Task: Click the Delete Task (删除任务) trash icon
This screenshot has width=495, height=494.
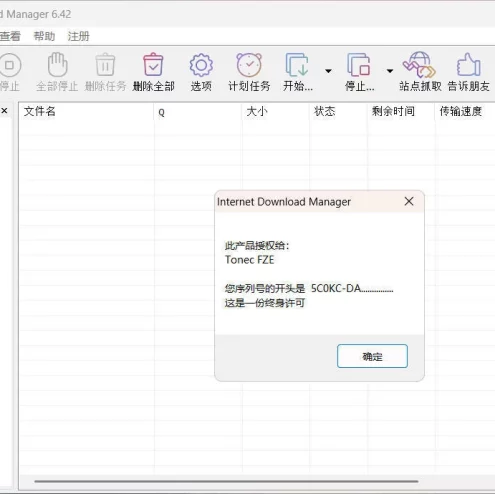Action: tap(105, 65)
